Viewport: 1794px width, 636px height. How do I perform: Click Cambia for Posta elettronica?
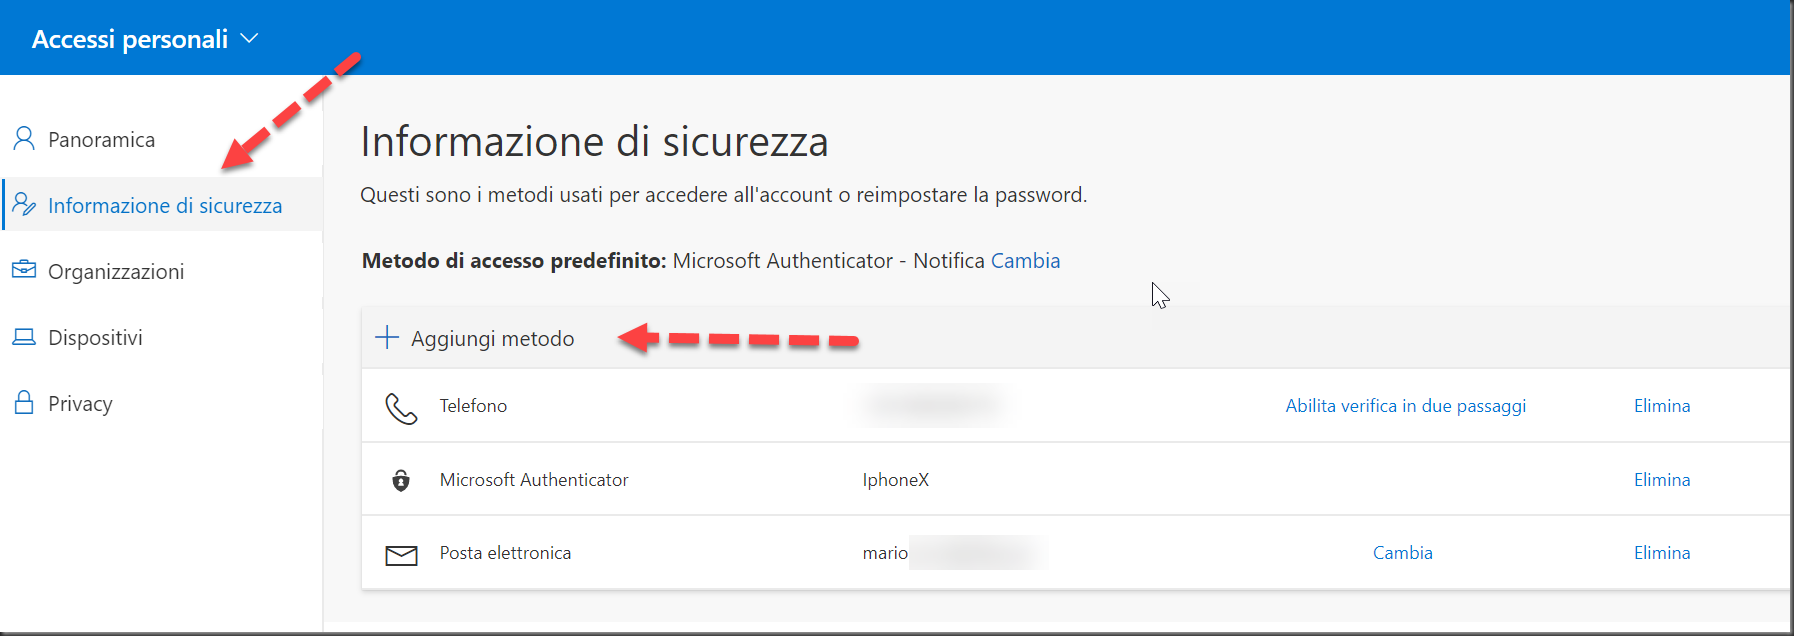(x=1402, y=552)
